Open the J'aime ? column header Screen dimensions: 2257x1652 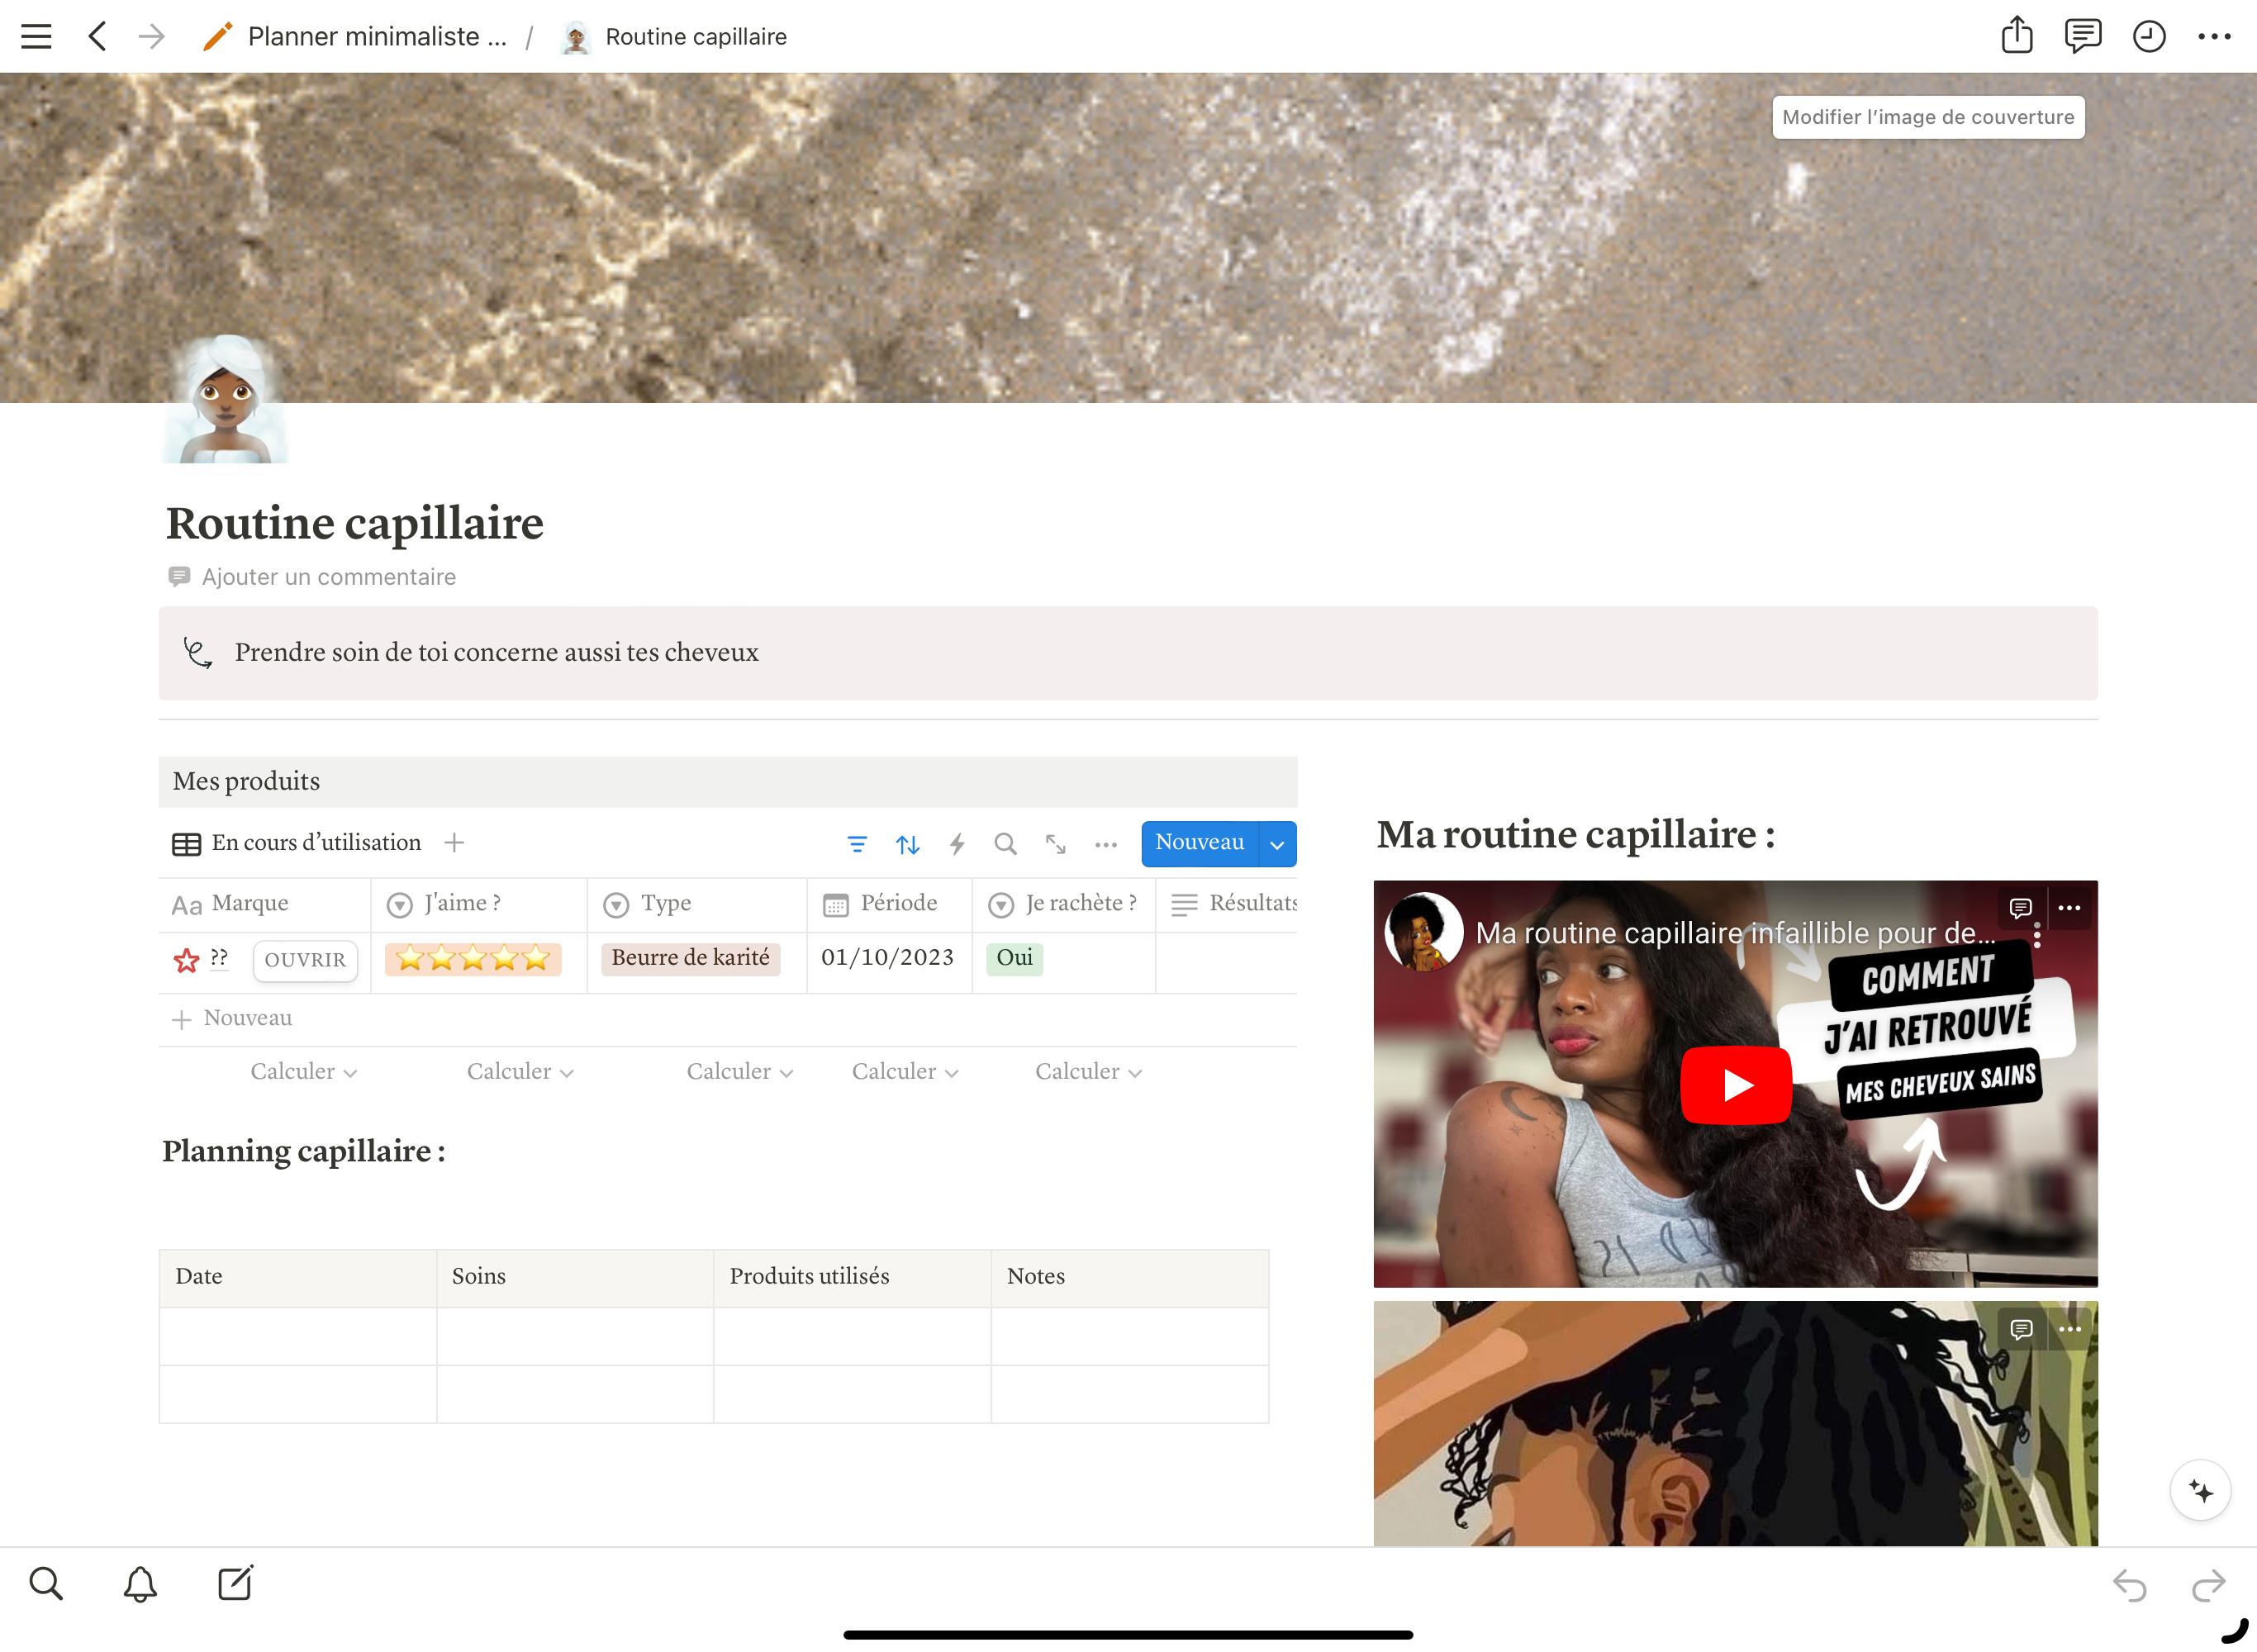pyautogui.click(x=479, y=904)
